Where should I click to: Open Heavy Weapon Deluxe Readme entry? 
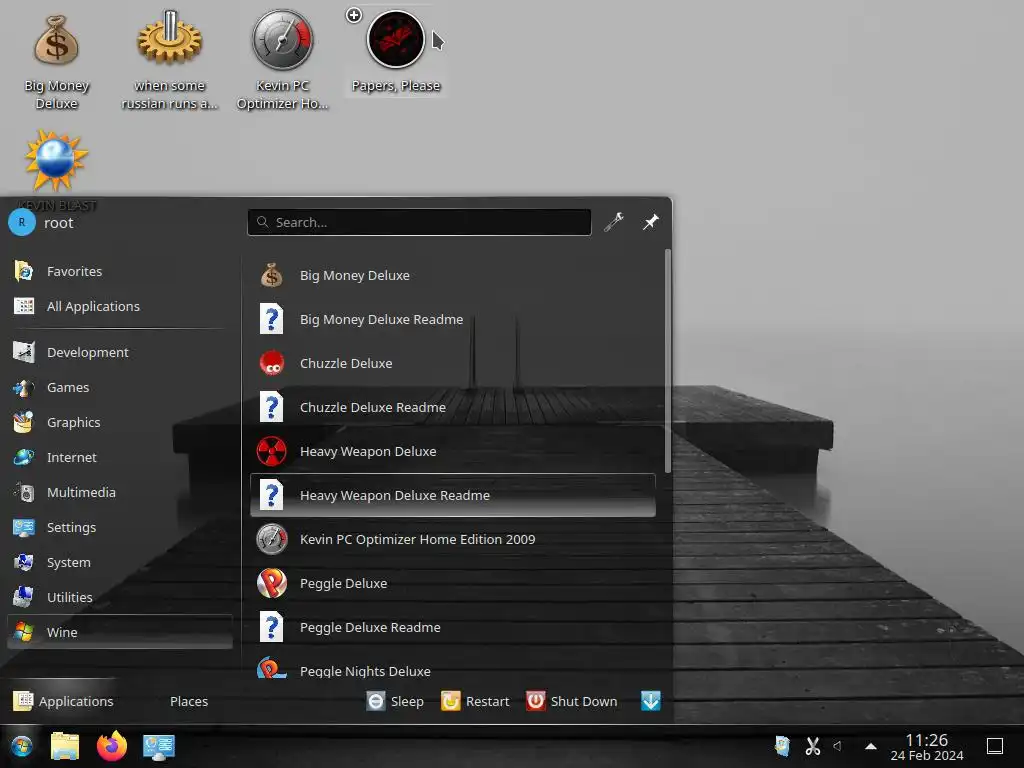(x=453, y=495)
